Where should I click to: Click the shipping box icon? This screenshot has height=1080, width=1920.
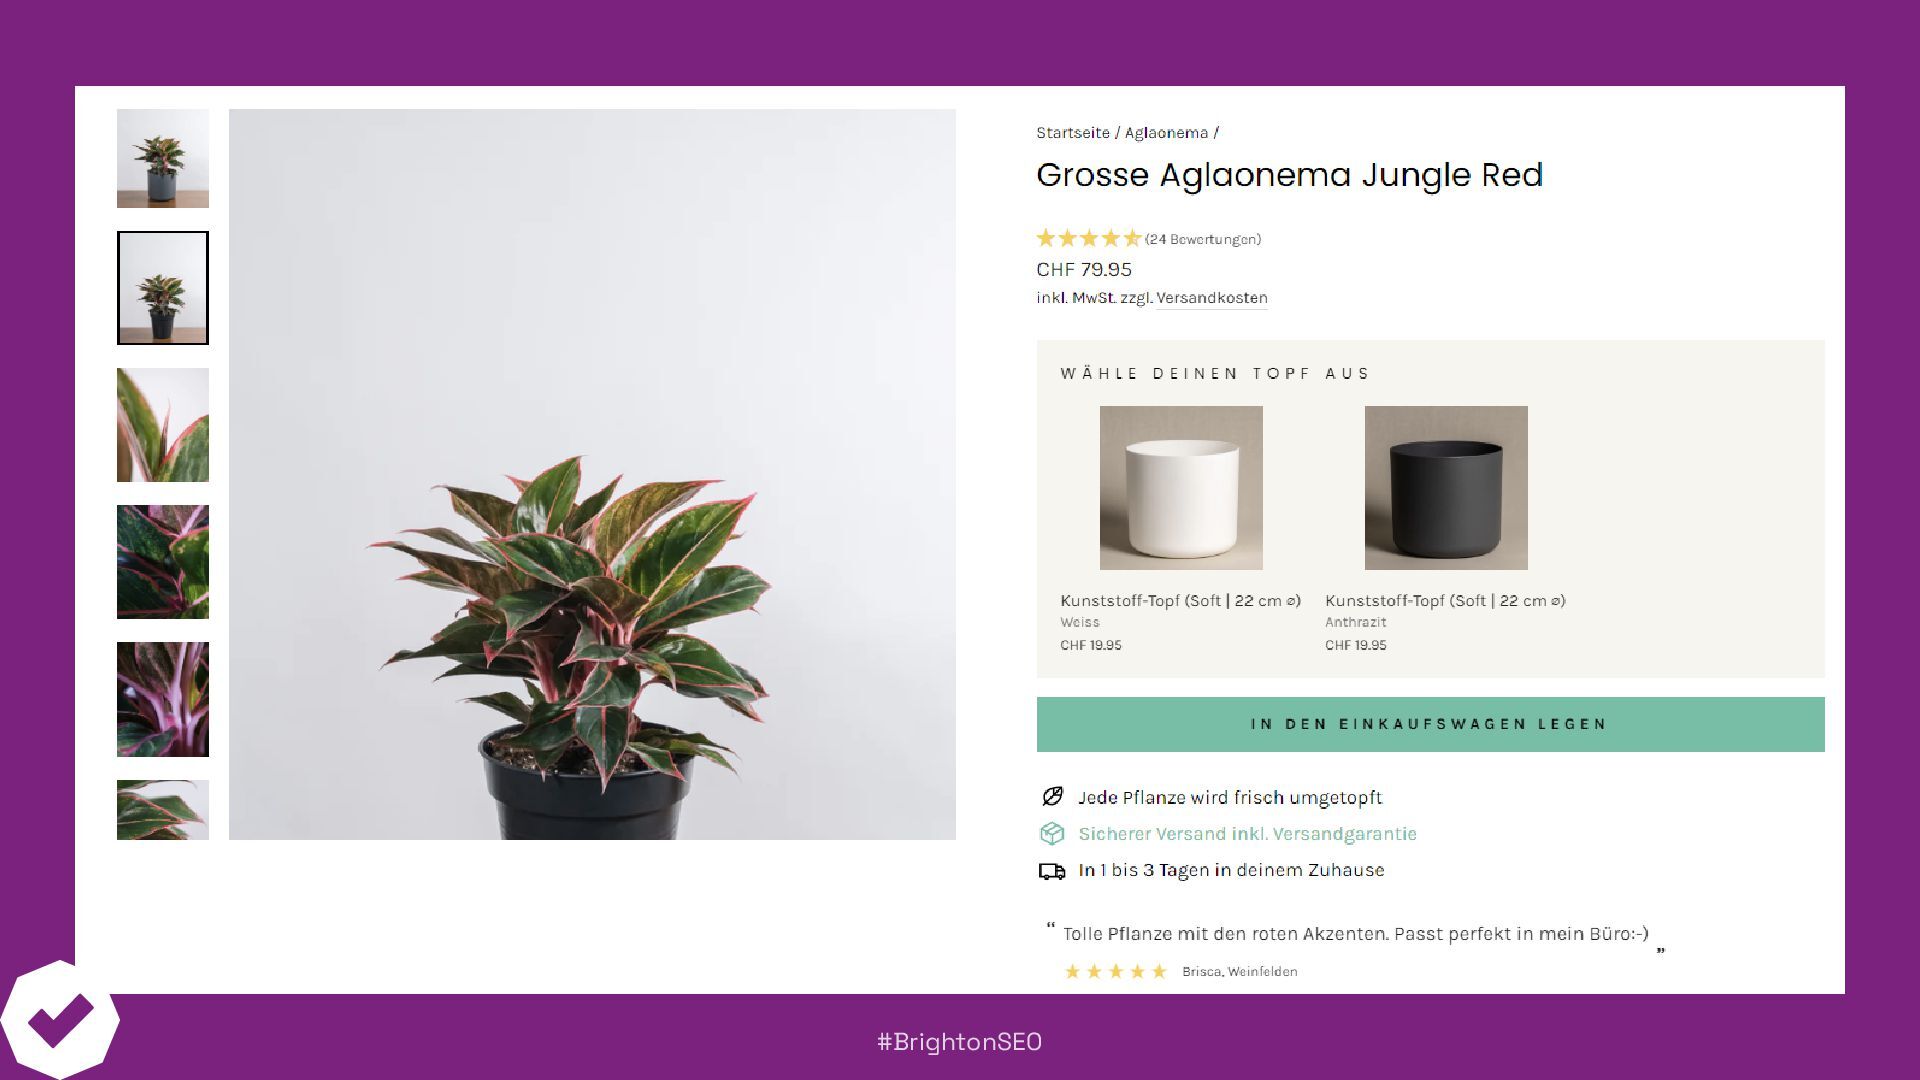tap(1052, 833)
